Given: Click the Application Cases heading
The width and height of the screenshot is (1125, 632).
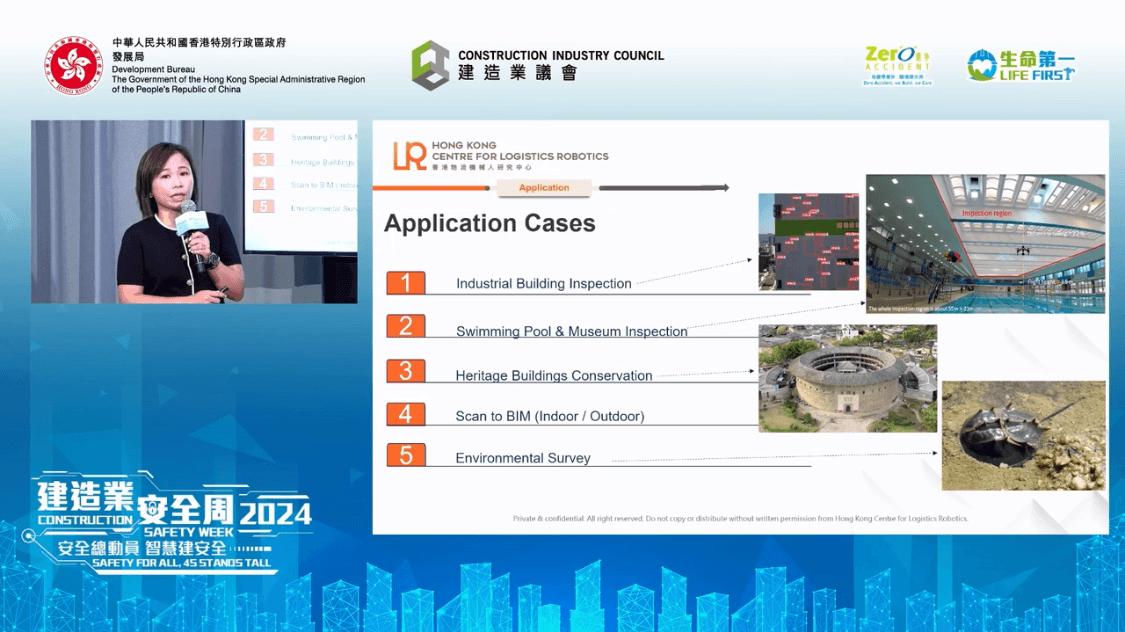Looking at the screenshot, I should (489, 223).
